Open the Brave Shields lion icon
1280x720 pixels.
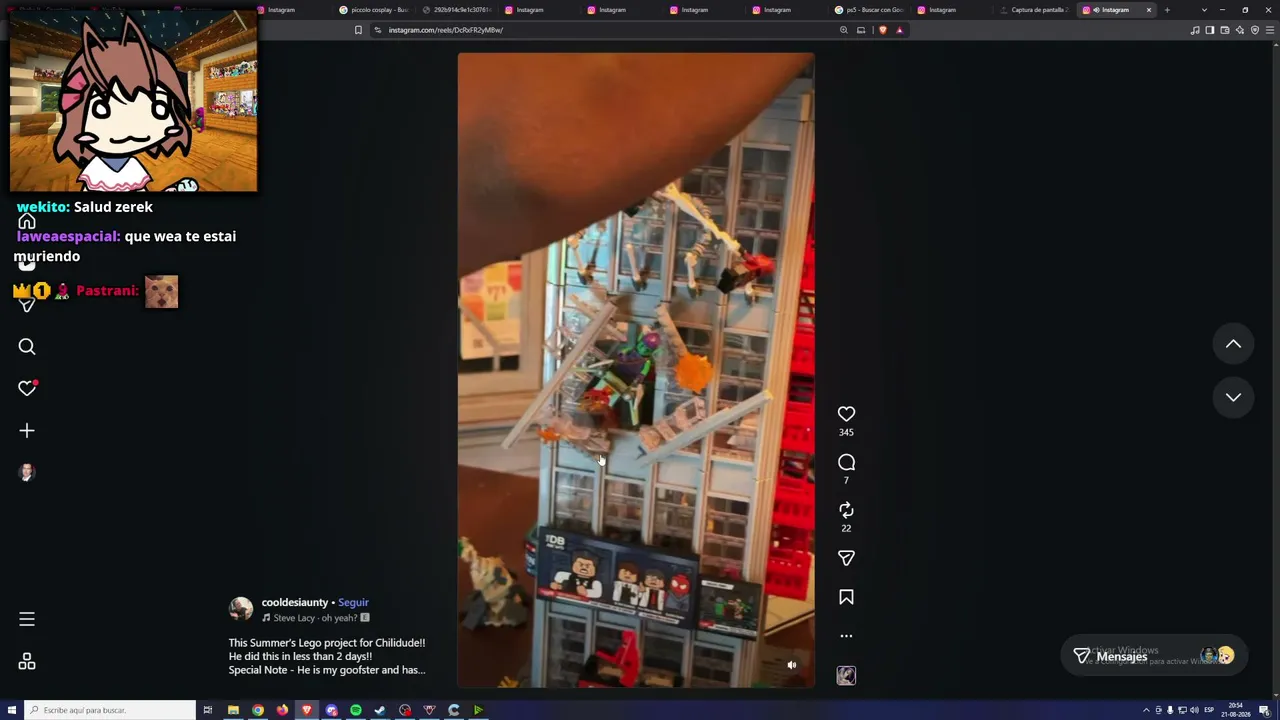click(882, 30)
